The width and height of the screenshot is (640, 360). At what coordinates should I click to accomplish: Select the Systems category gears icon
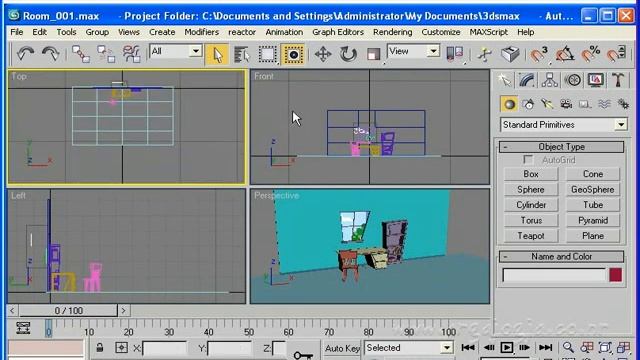click(x=623, y=104)
